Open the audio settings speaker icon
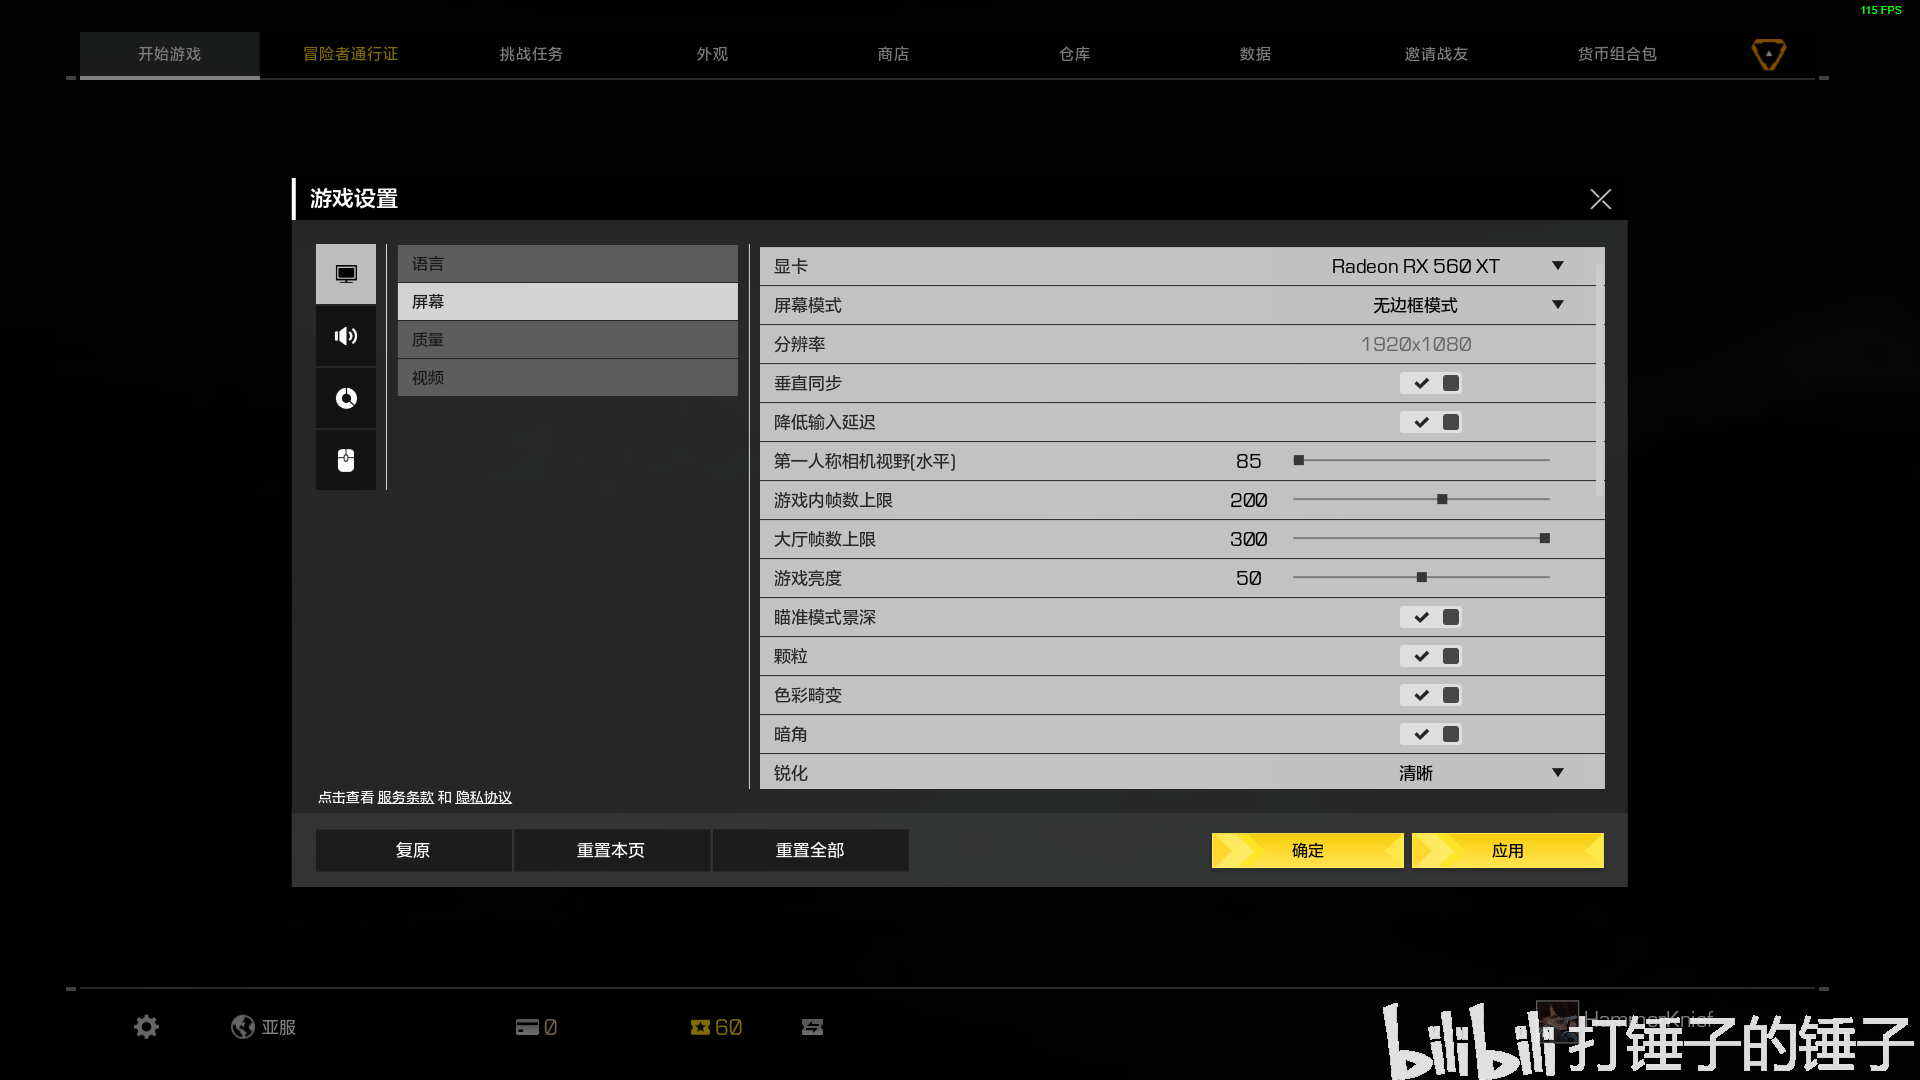Image resolution: width=1920 pixels, height=1080 pixels. (x=346, y=336)
